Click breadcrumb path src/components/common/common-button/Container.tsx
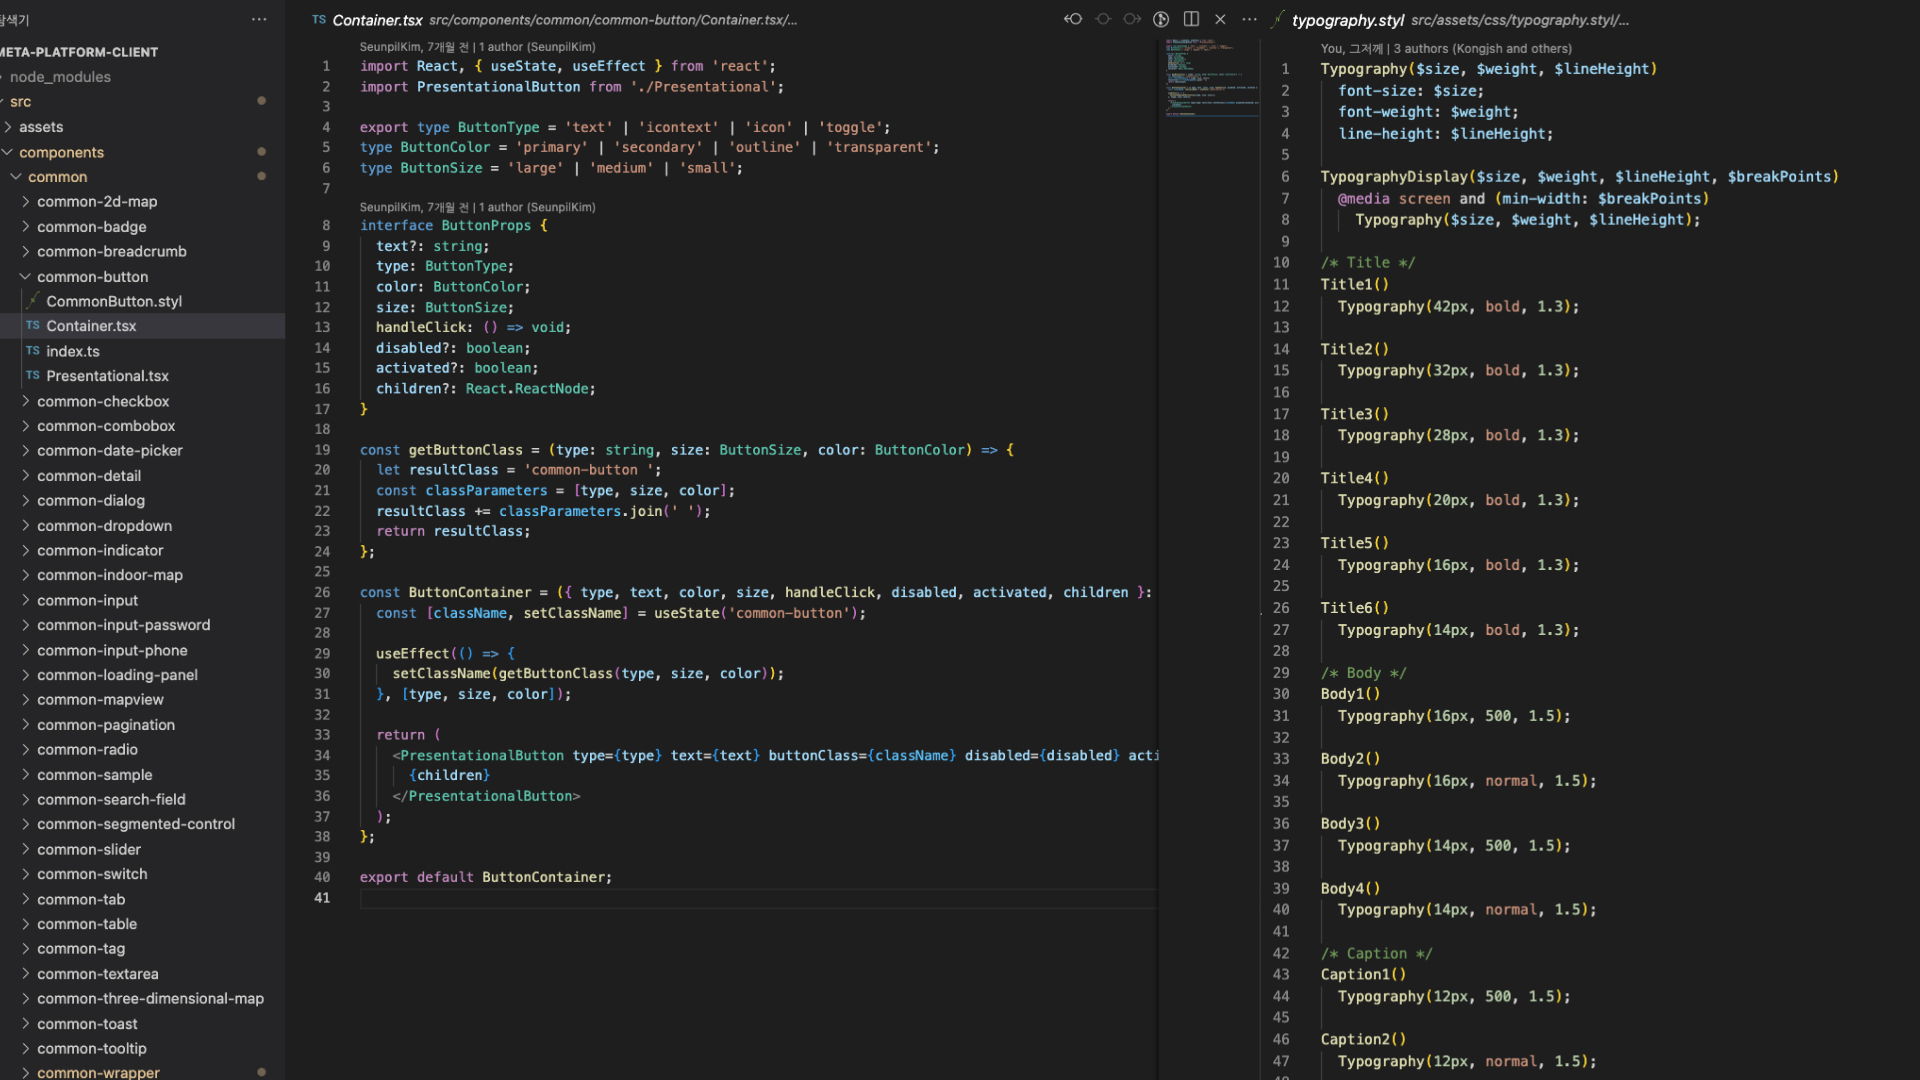Viewport: 1920px width, 1080px height. point(613,20)
